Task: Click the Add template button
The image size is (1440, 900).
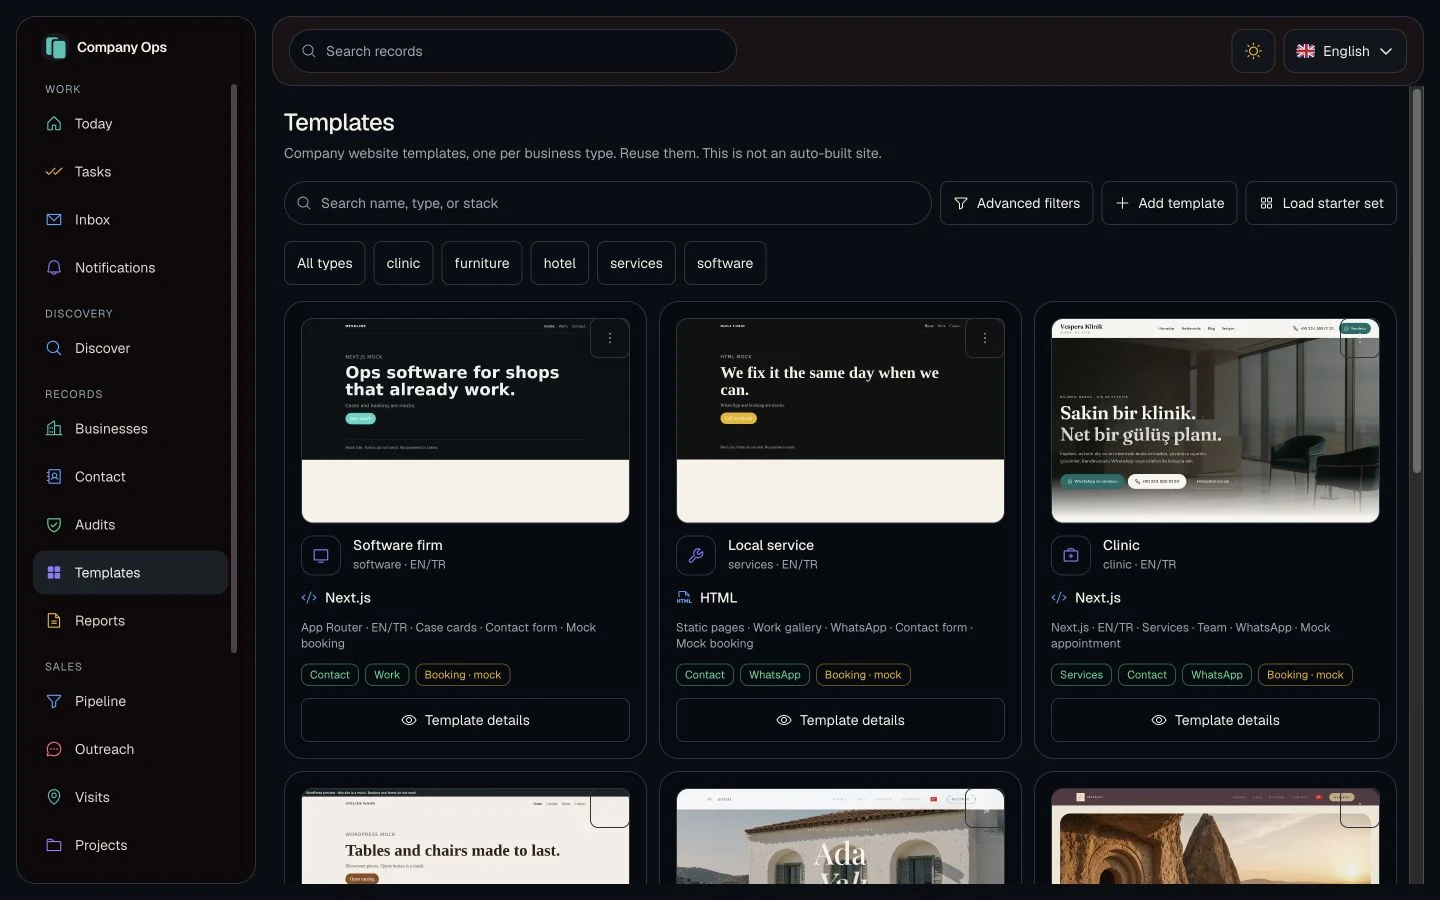Action: (1169, 203)
